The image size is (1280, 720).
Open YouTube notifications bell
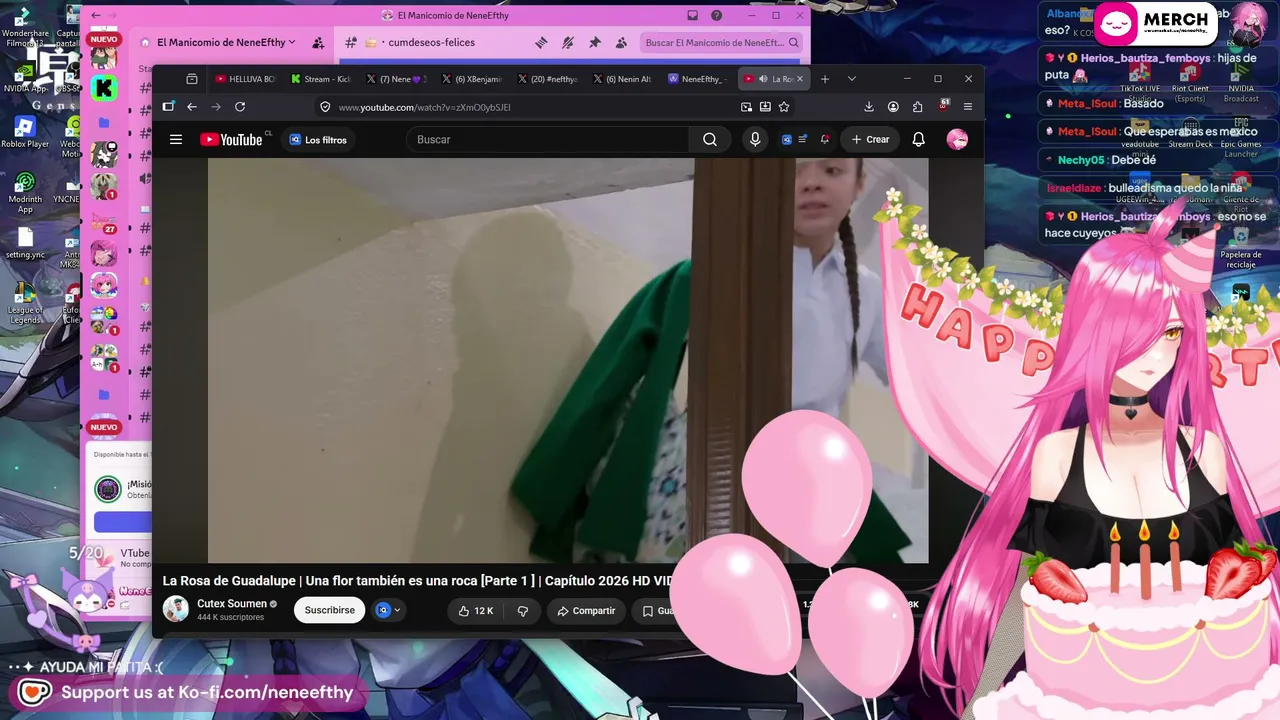(918, 140)
